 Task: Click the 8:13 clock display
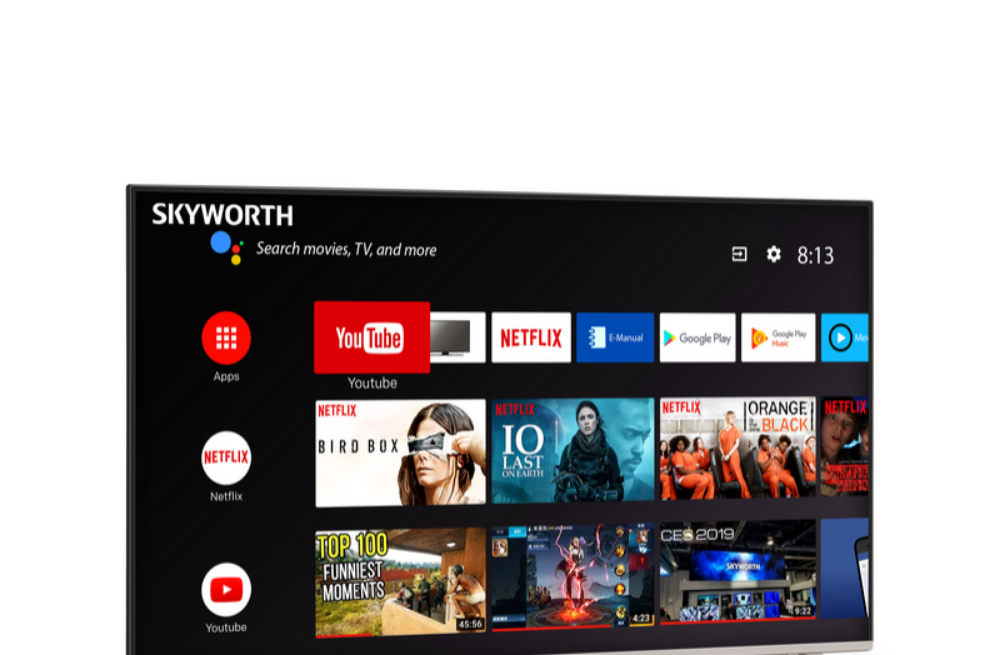(816, 256)
